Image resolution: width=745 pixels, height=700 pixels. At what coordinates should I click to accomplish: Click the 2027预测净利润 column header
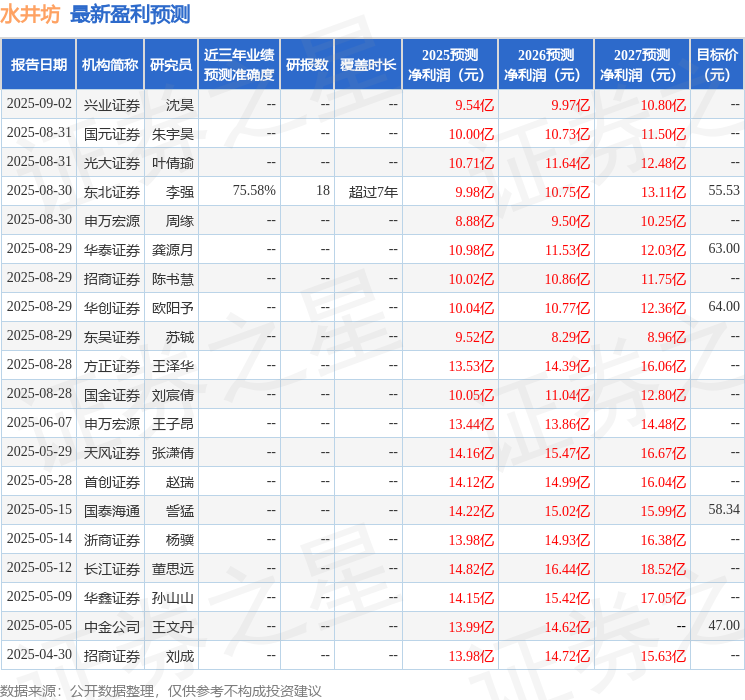click(x=642, y=65)
